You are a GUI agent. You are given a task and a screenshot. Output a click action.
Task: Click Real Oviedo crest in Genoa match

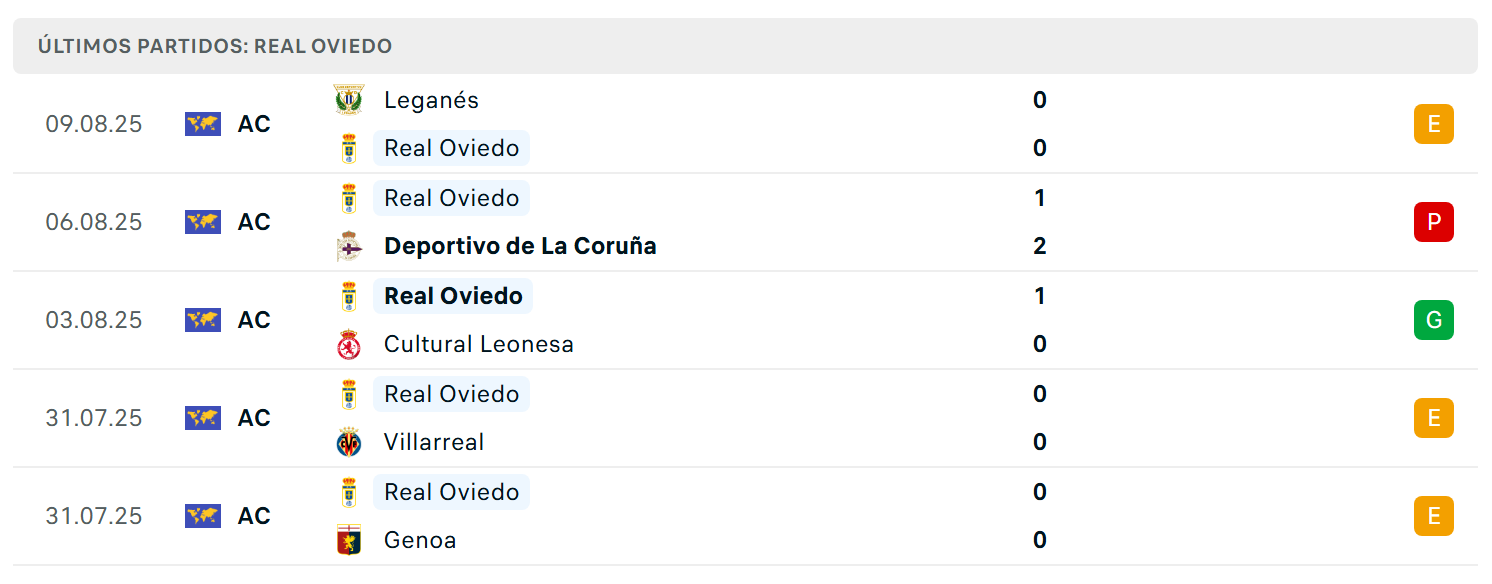pyautogui.click(x=349, y=492)
